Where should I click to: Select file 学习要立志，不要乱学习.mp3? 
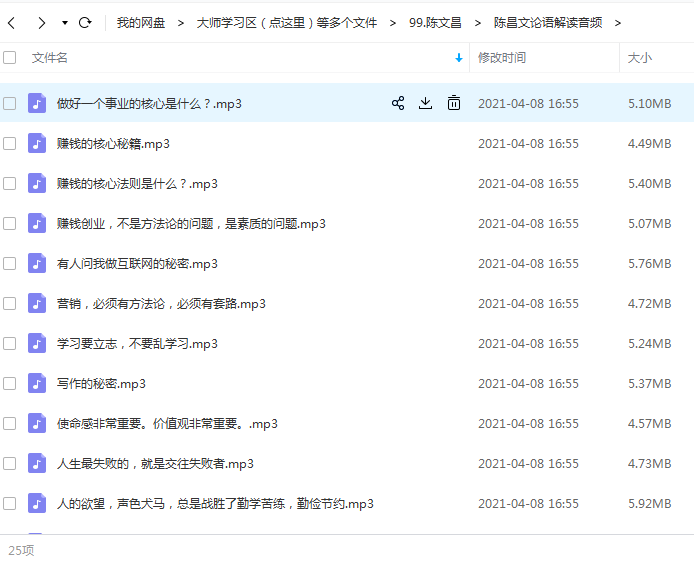point(137,344)
